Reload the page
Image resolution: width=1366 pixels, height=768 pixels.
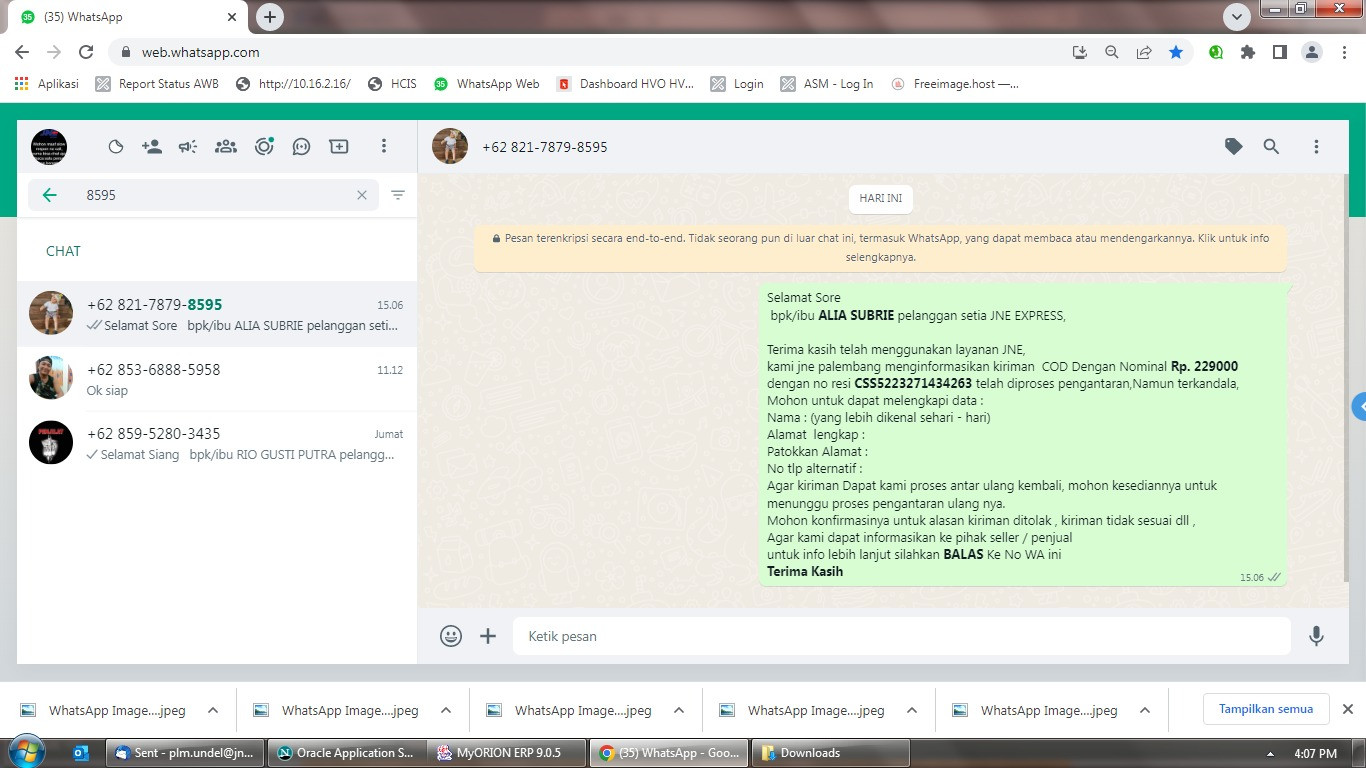pyautogui.click(x=86, y=52)
